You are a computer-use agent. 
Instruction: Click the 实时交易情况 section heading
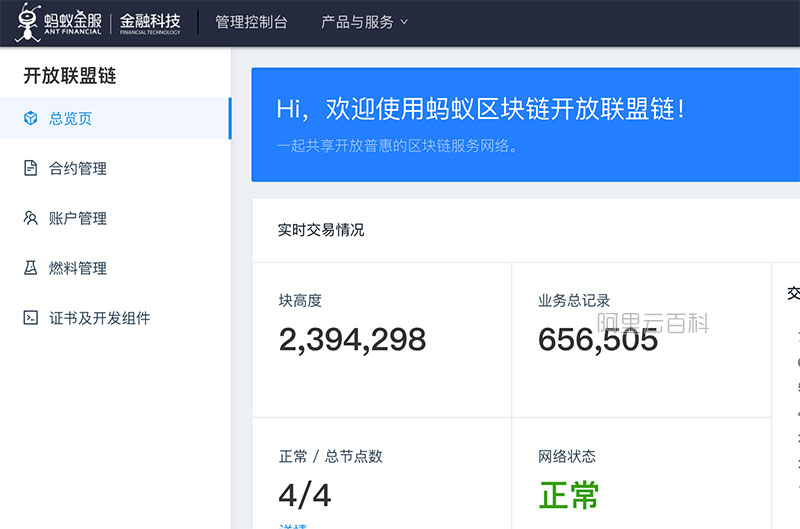[x=321, y=230]
